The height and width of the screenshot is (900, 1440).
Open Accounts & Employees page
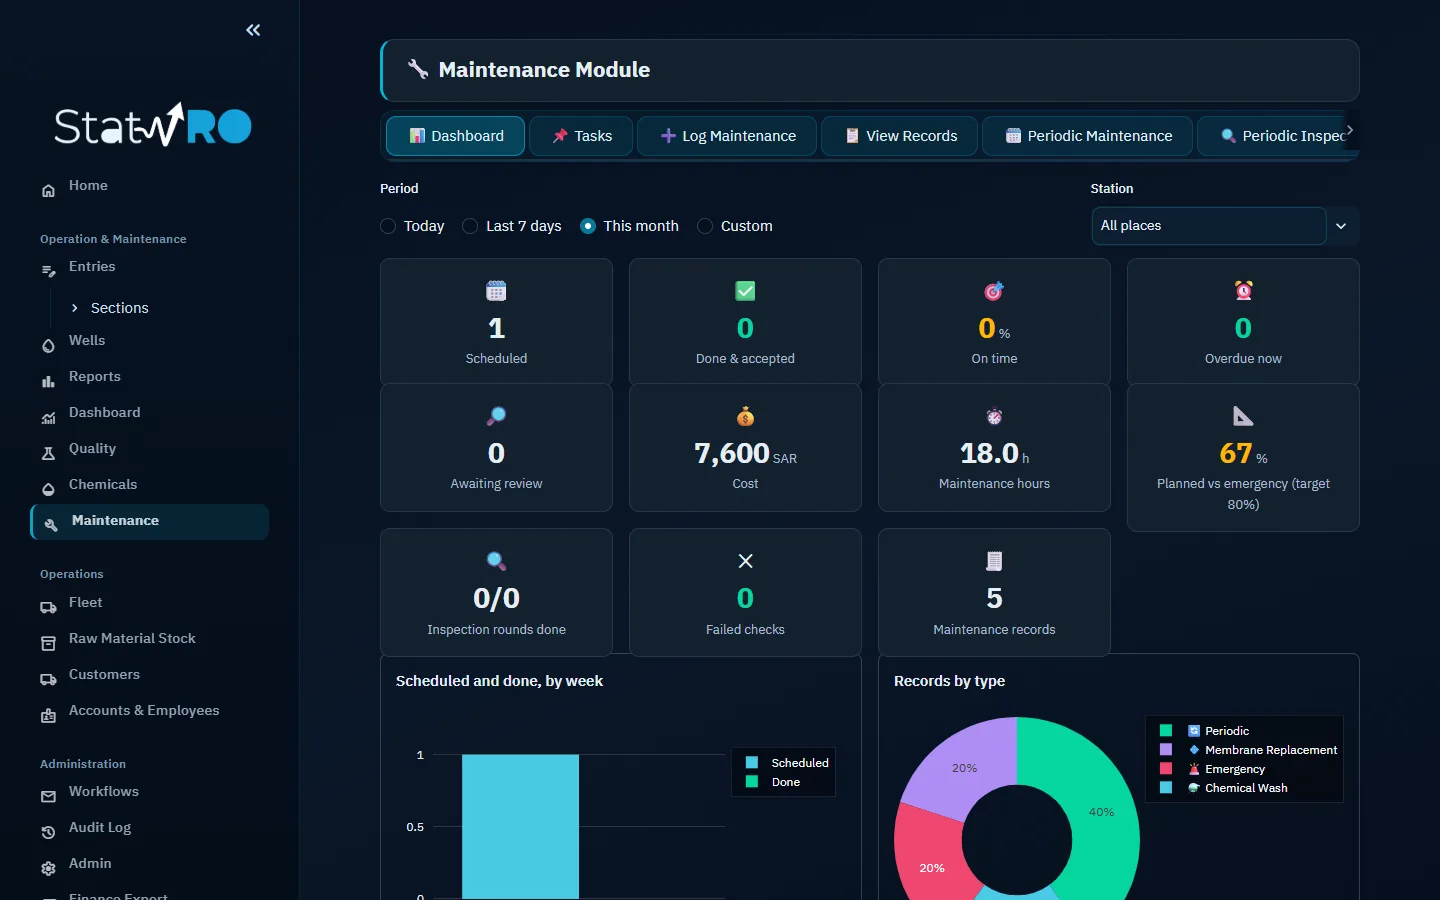[x=144, y=711]
